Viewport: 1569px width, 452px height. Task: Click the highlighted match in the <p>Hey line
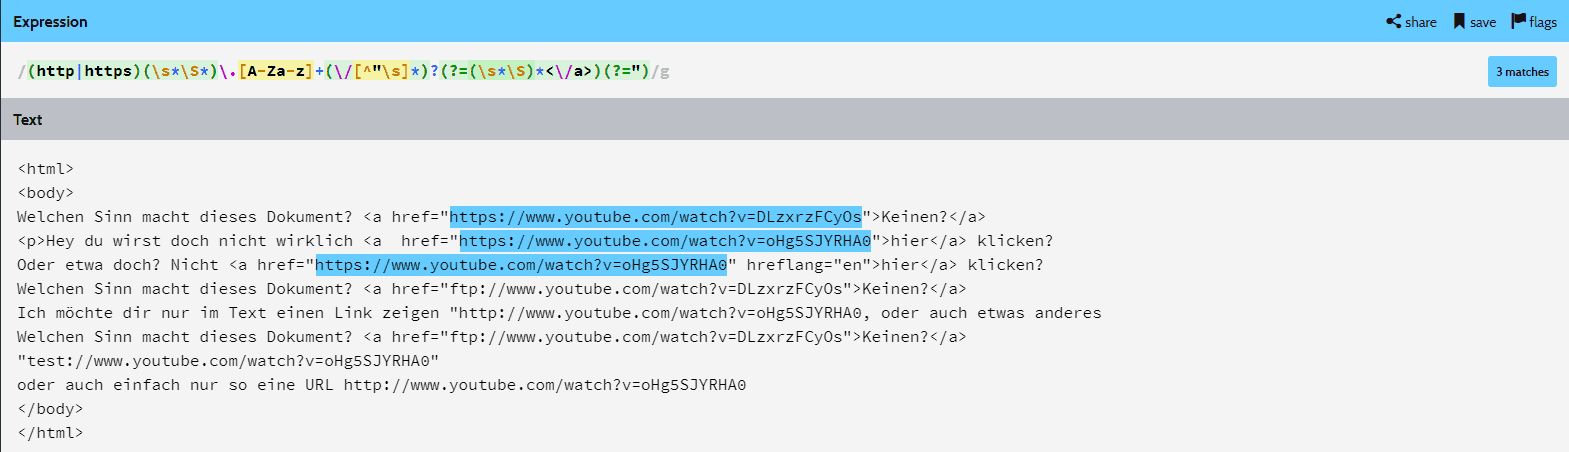[x=665, y=241]
